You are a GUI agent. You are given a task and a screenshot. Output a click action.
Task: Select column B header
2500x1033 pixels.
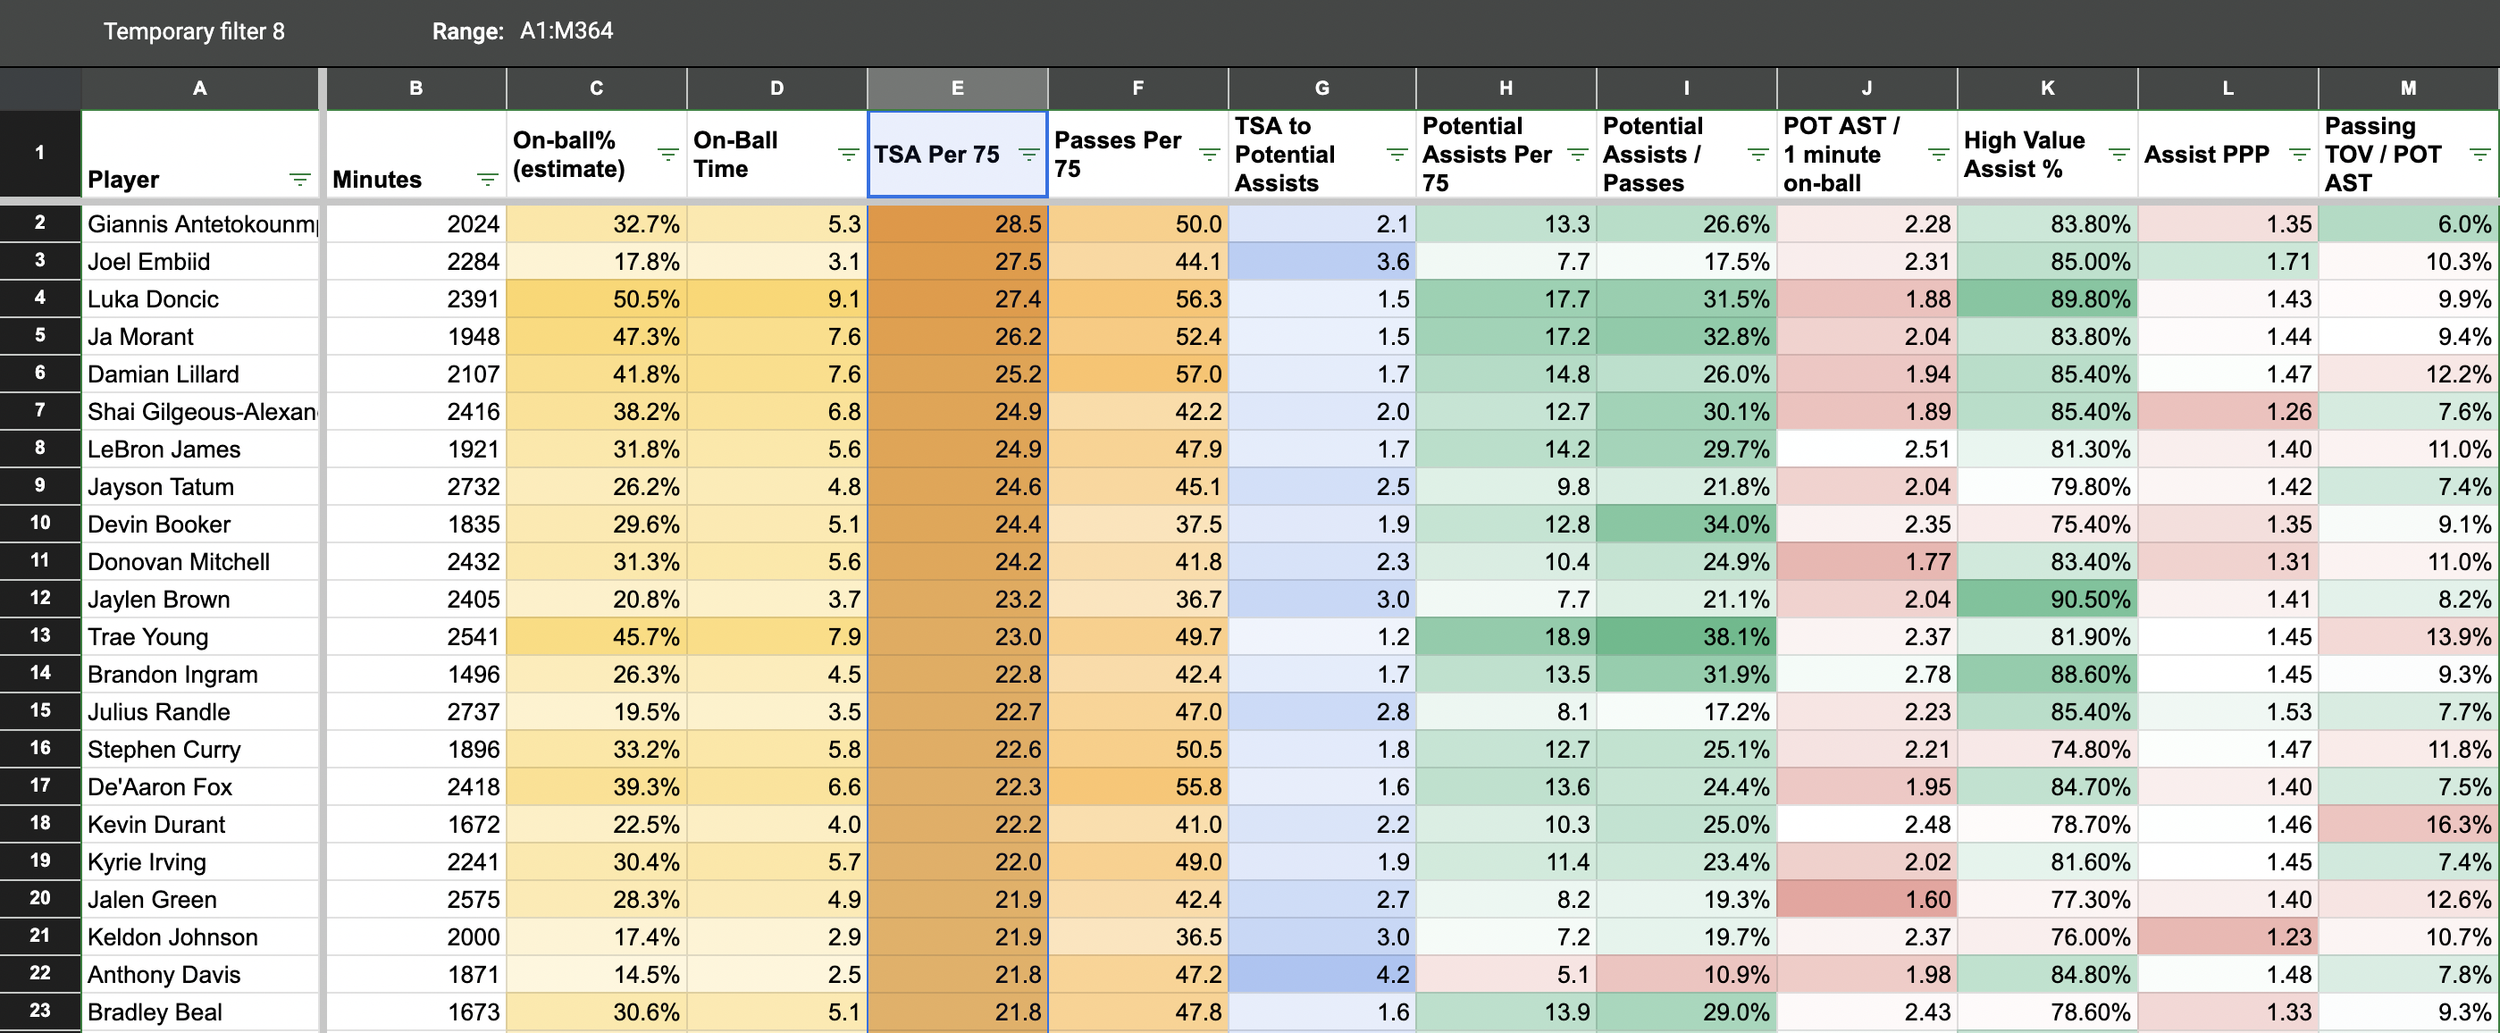416,88
